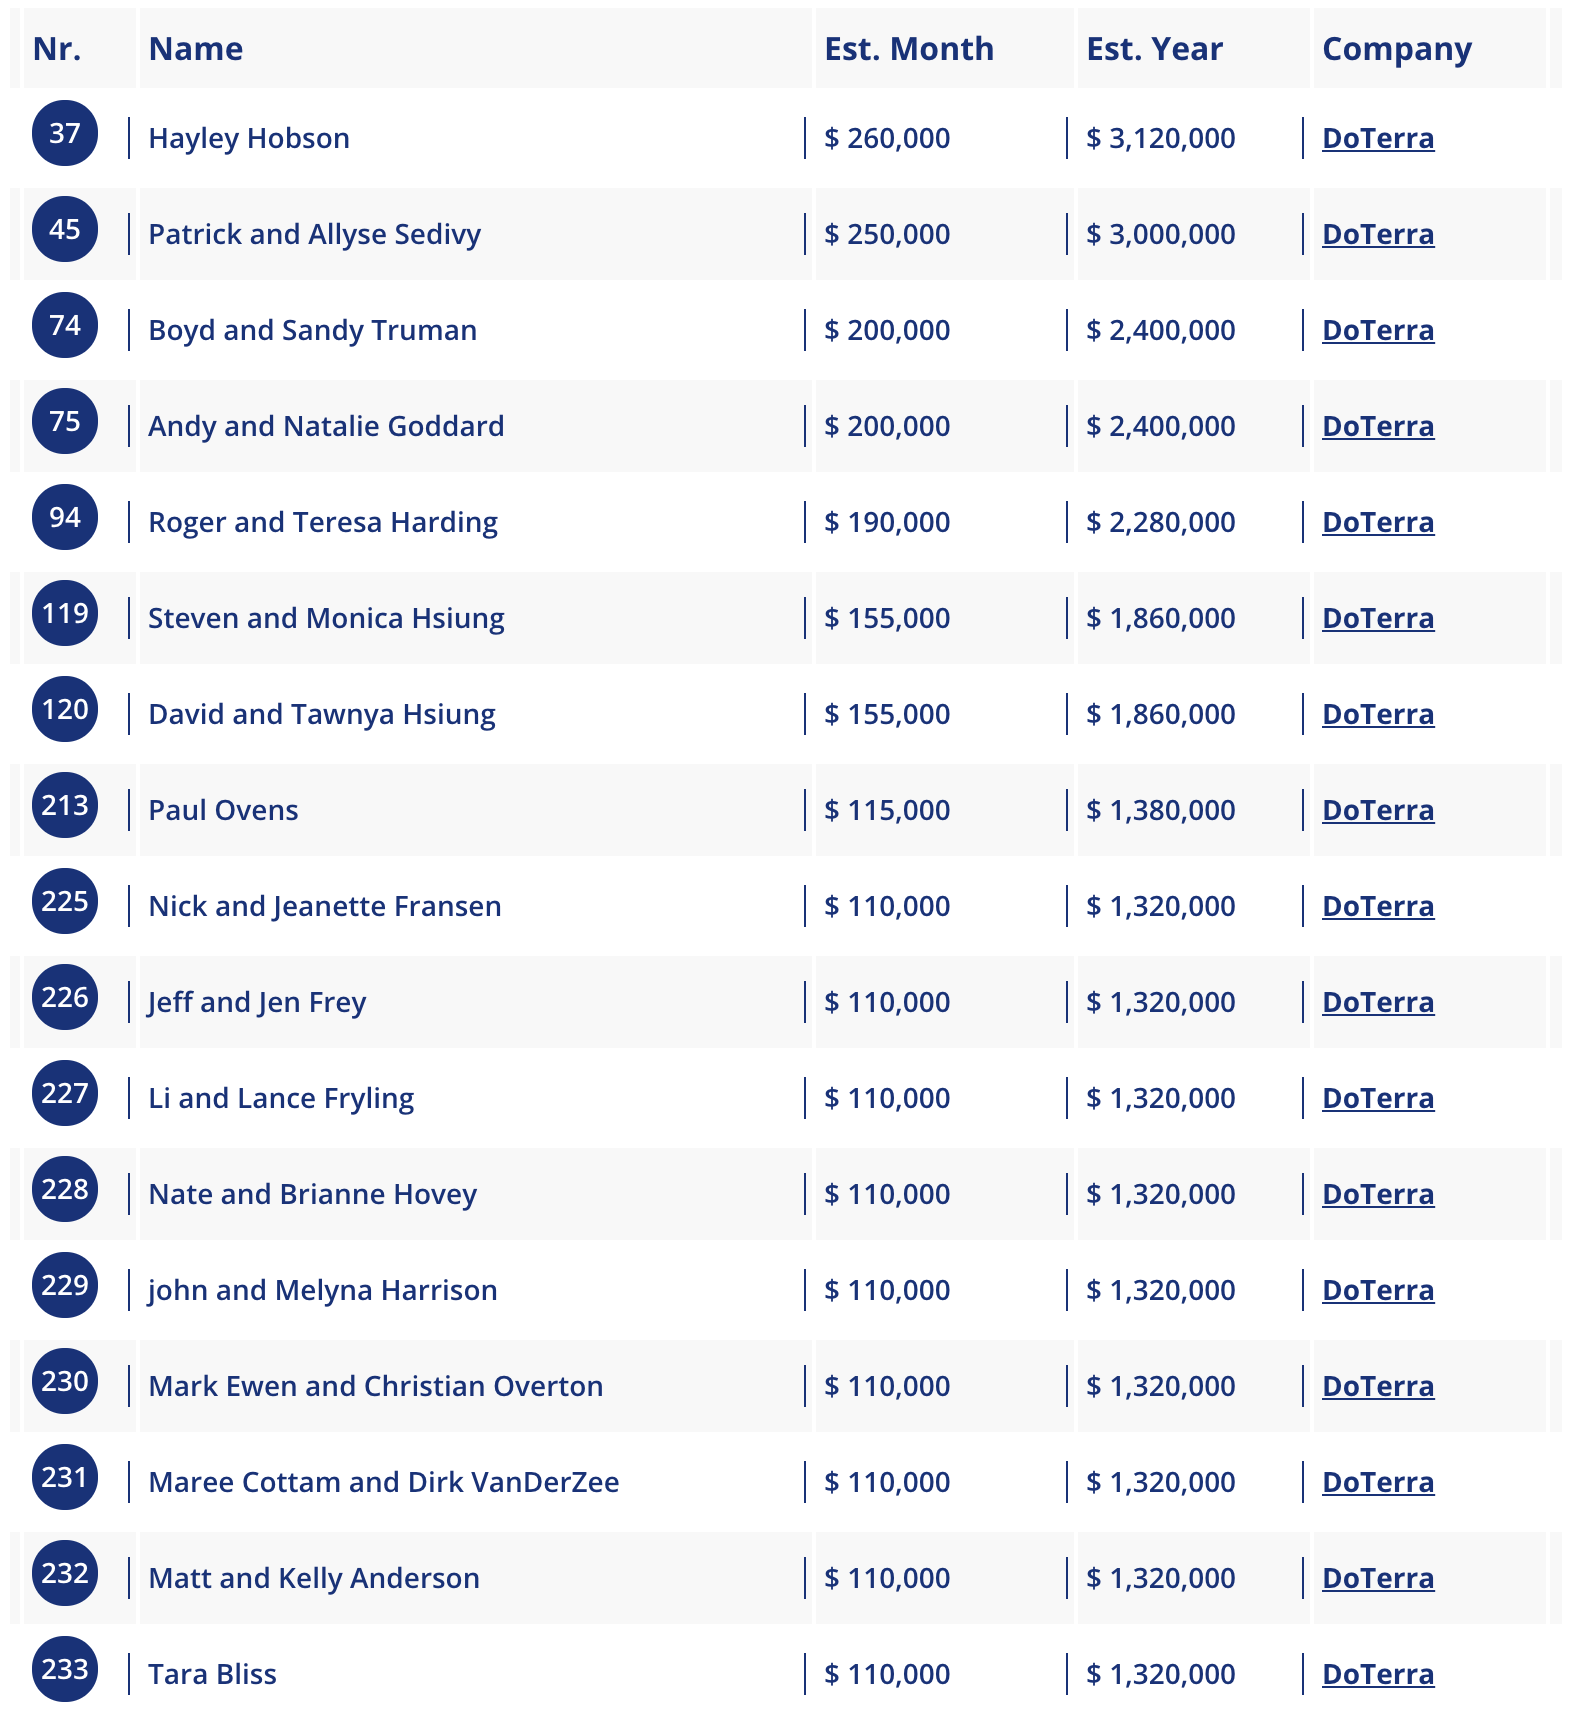This screenshot has height=1710, width=1574.
Task: Open DoTerra link for Nick and Jeanette Fransen
Action: [1378, 906]
